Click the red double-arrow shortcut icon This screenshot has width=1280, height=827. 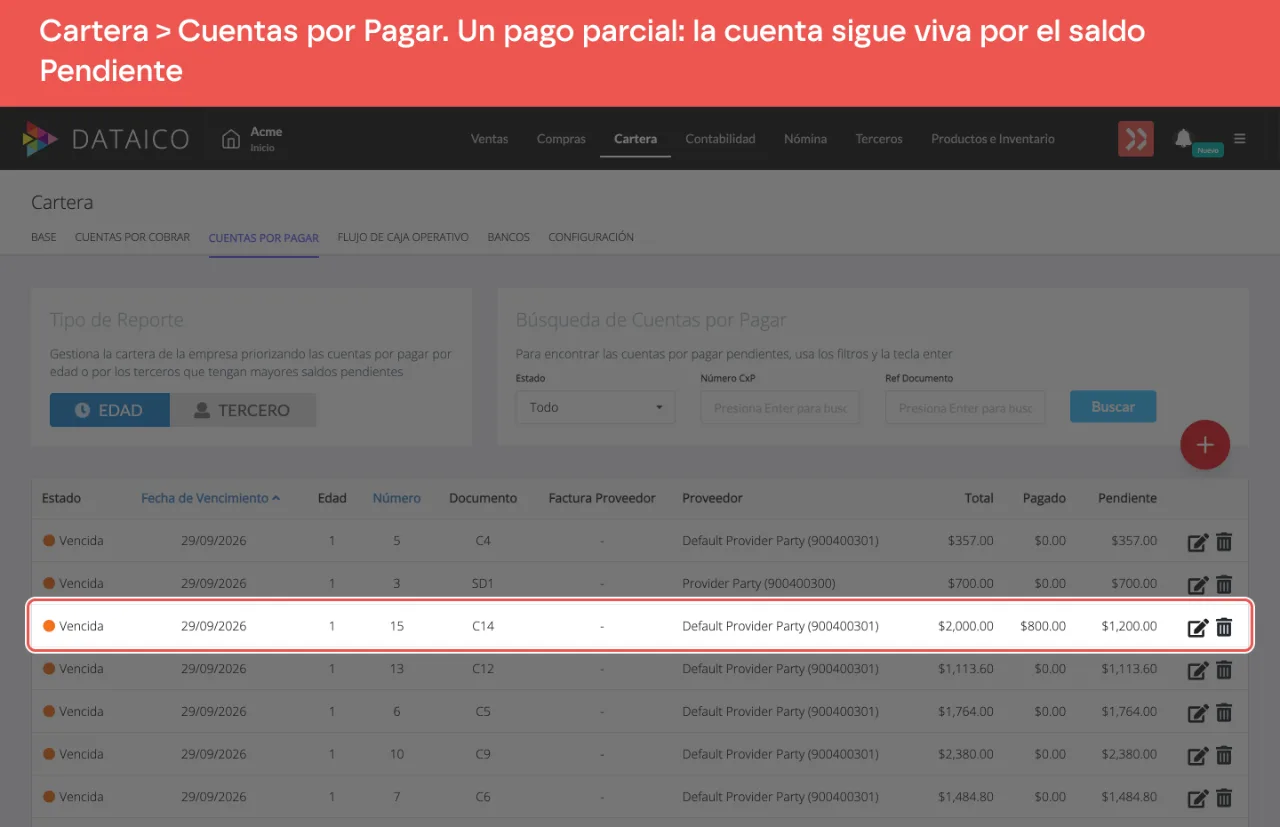pos(1136,139)
